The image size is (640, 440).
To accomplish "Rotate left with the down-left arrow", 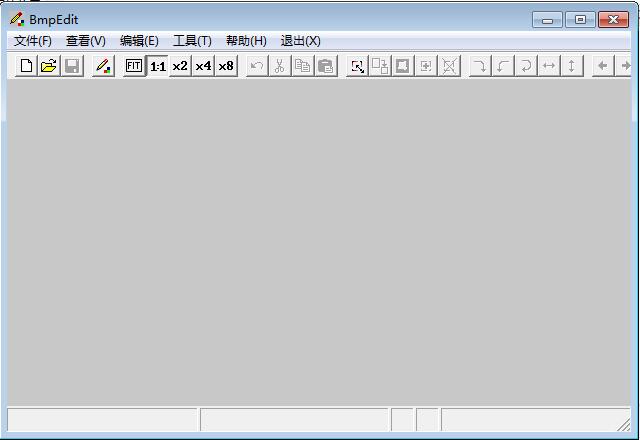I will point(503,66).
